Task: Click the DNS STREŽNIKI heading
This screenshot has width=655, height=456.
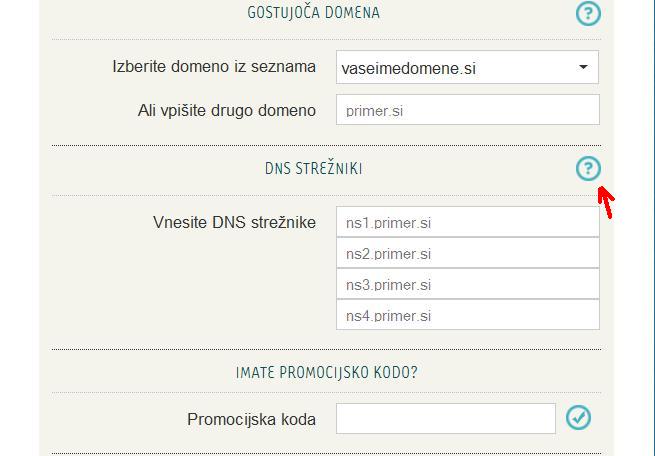Action: [x=313, y=169]
